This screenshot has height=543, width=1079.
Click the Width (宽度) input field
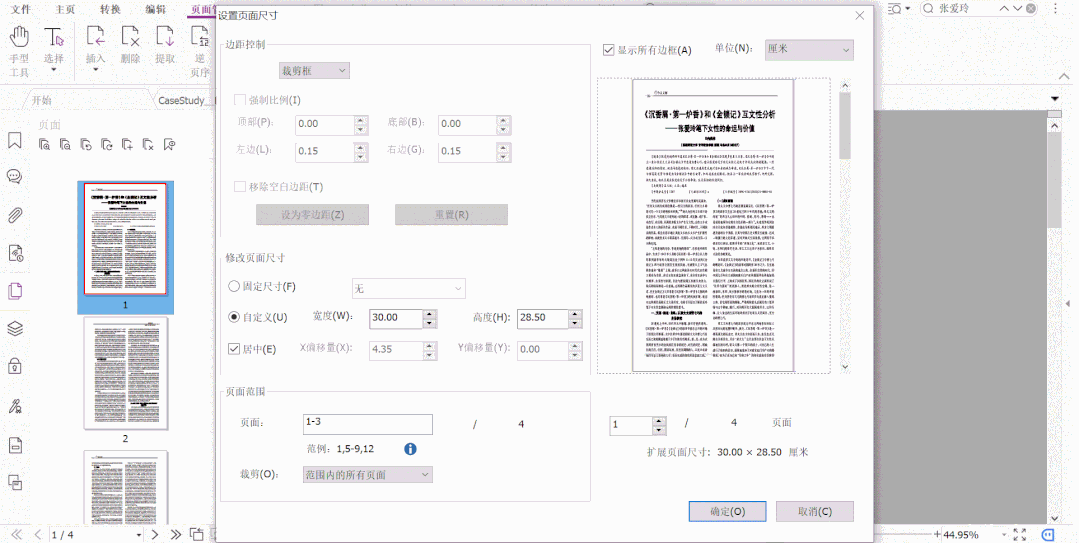396,317
